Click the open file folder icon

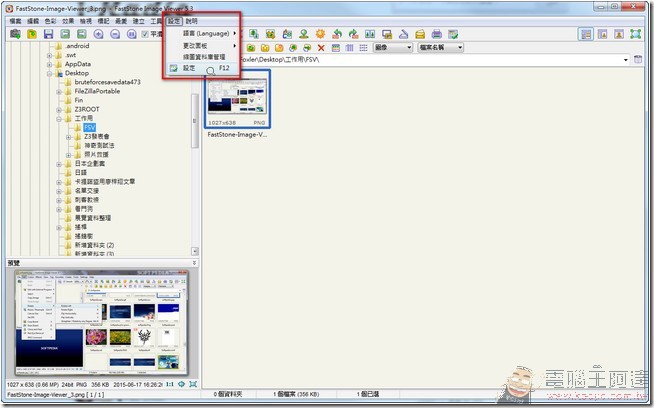[32, 34]
